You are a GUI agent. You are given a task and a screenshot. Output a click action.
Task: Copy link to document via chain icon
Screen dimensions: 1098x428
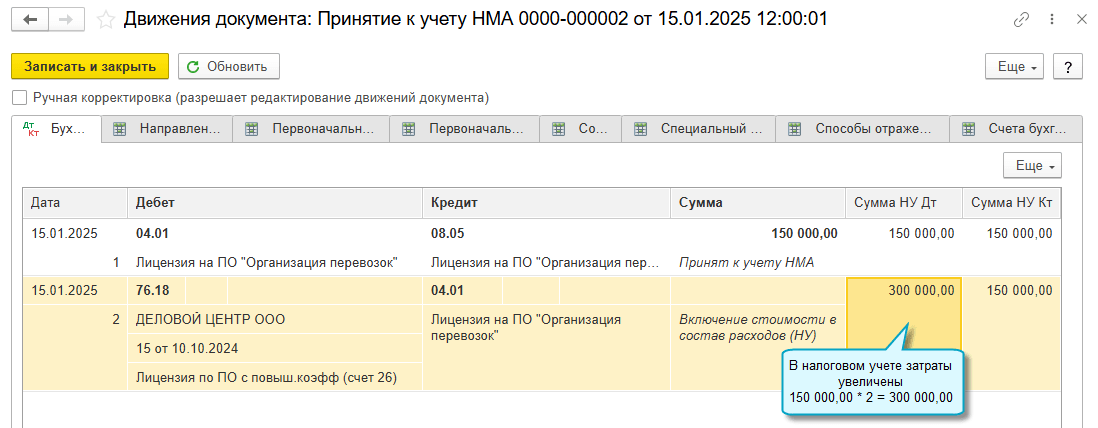click(1021, 20)
